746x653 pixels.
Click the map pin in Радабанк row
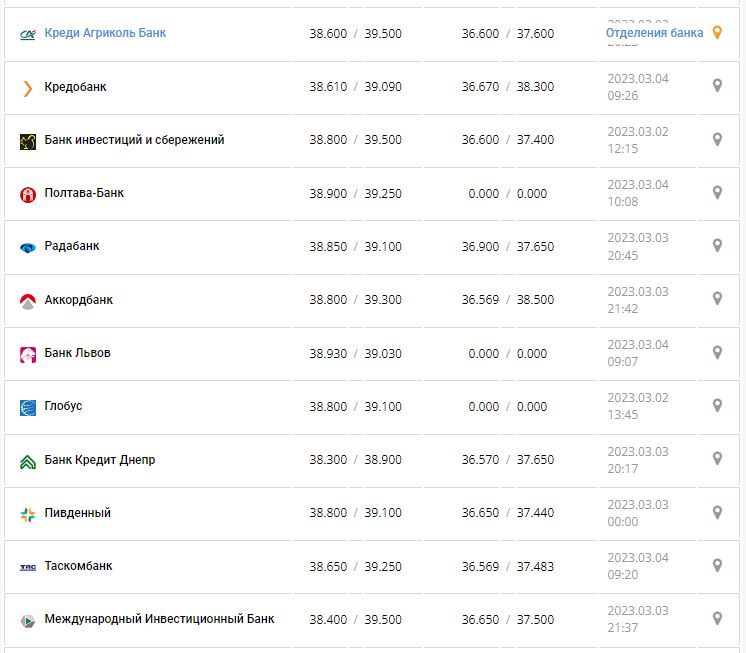(x=716, y=246)
